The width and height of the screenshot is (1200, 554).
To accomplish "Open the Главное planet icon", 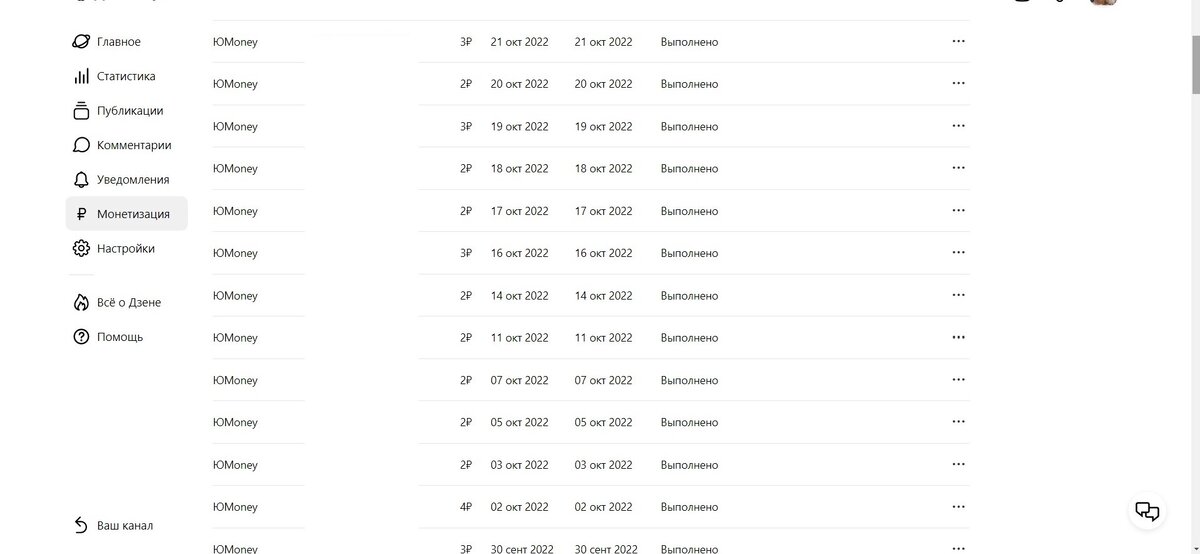I will [81, 42].
